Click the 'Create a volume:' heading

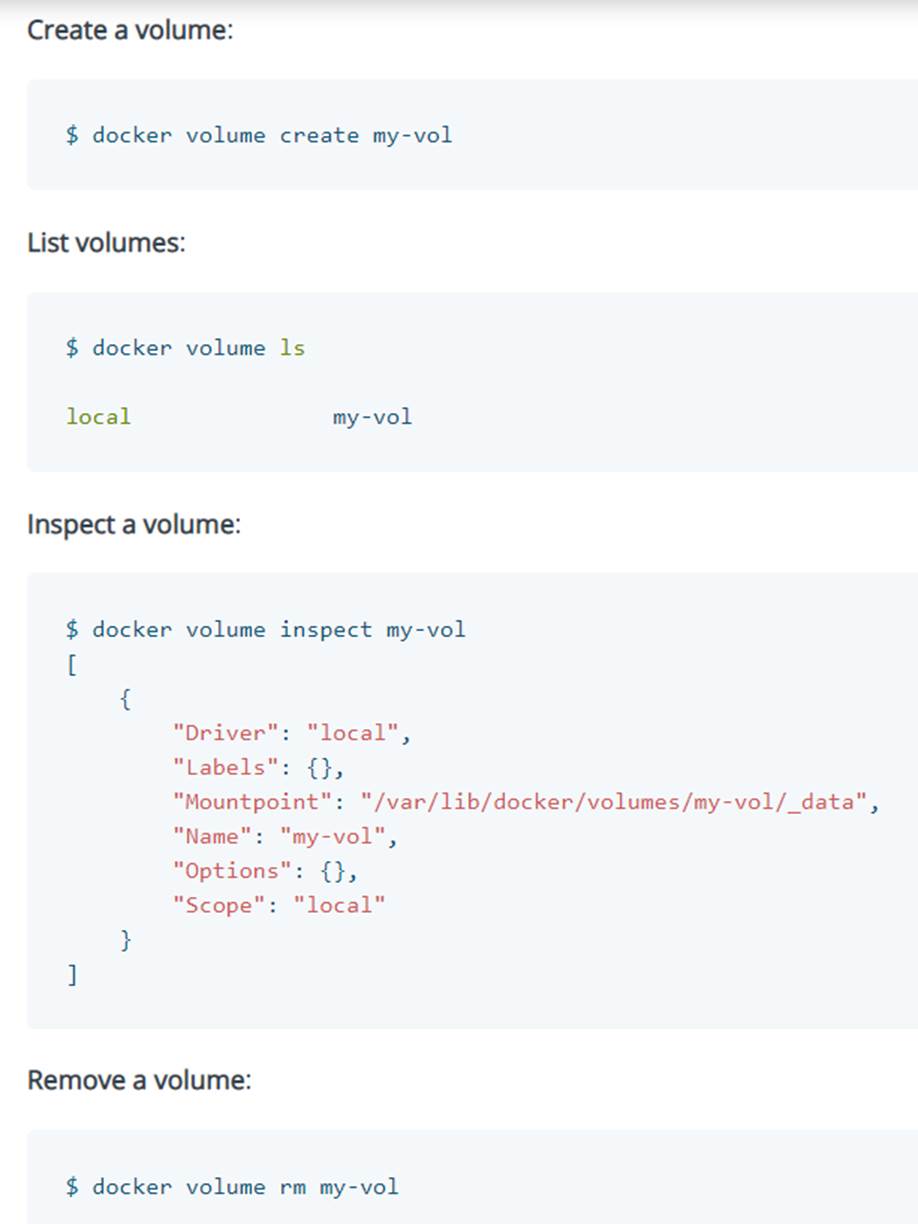click(129, 30)
